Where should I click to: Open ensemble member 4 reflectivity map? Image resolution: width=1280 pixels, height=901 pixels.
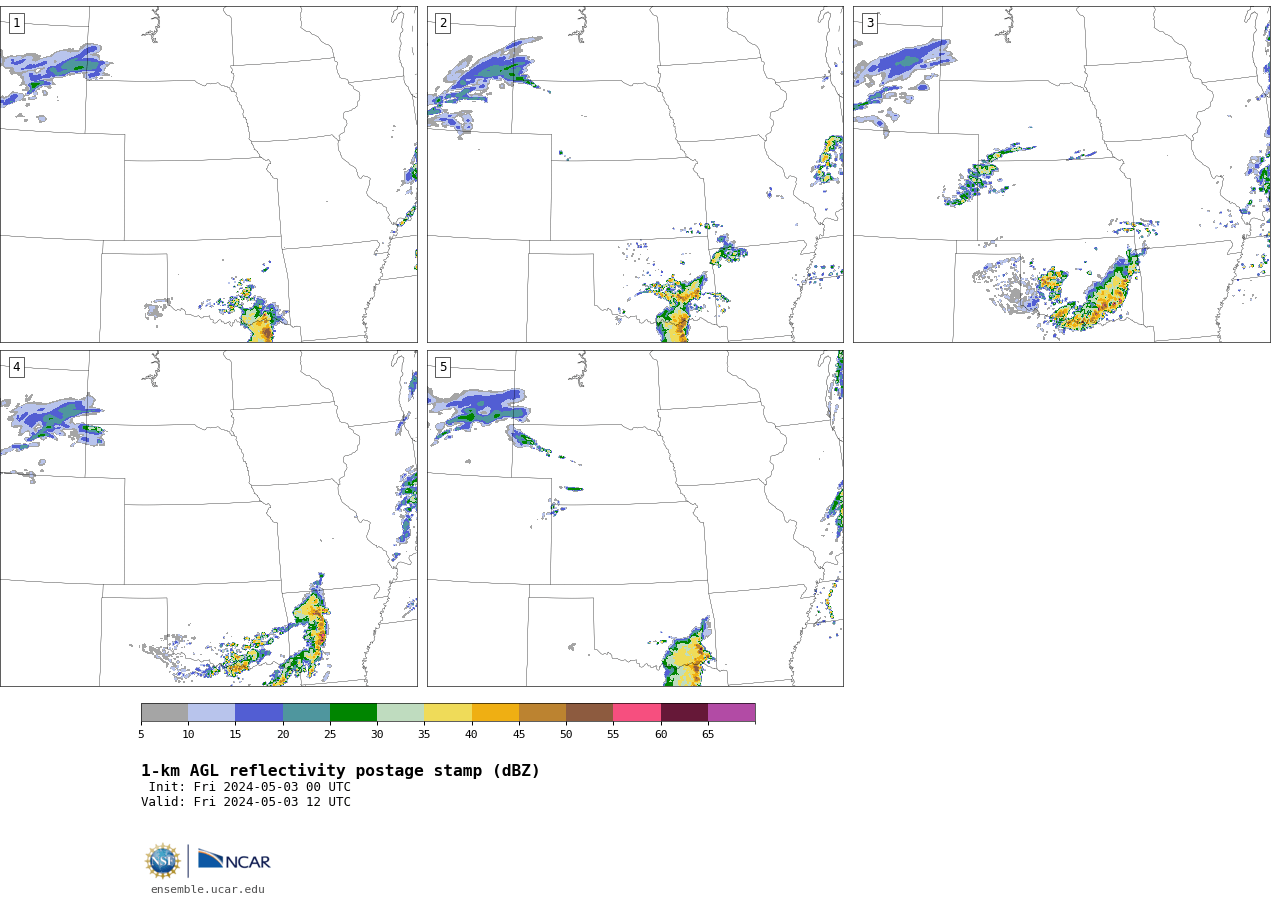tap(208, 518)
